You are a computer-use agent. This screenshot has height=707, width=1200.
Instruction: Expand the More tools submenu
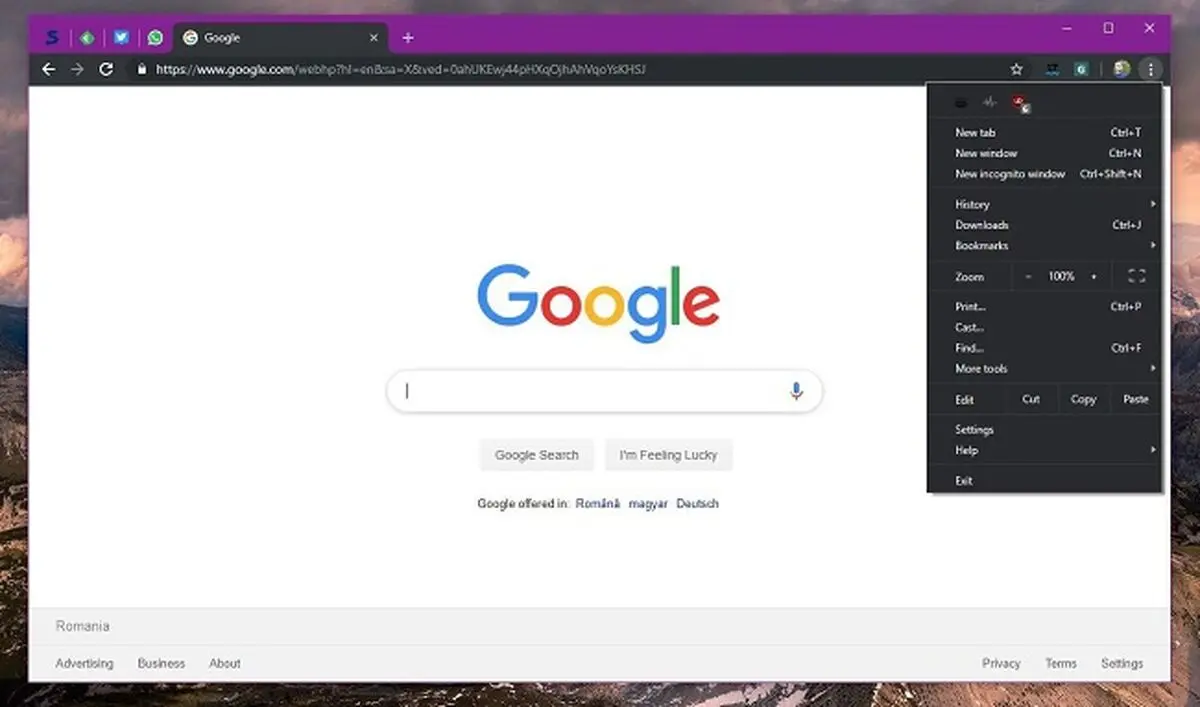pos(1045,369)
